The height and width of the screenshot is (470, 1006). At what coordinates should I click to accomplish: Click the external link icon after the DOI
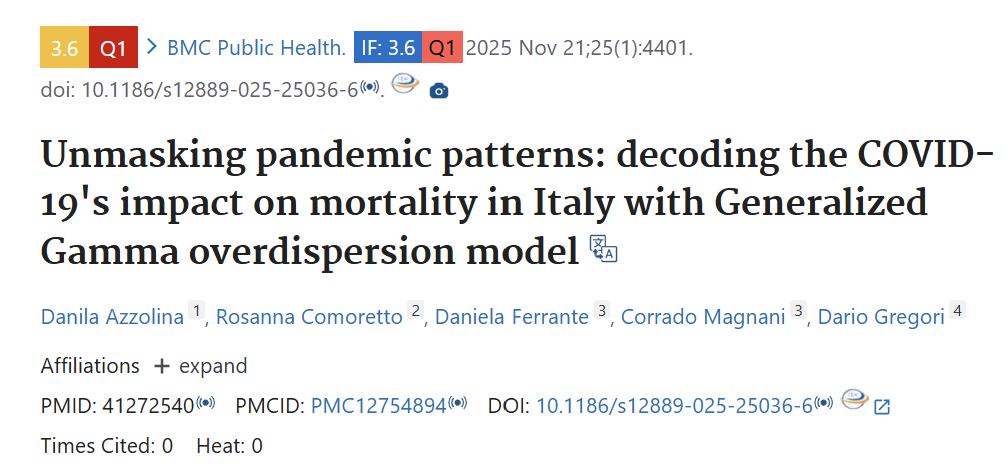pos(882,407)
